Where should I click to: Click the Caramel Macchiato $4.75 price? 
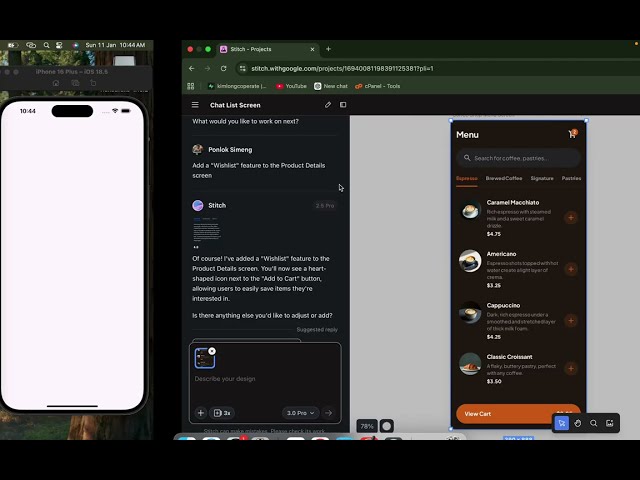pyautogui.click(x=494, y=234)
